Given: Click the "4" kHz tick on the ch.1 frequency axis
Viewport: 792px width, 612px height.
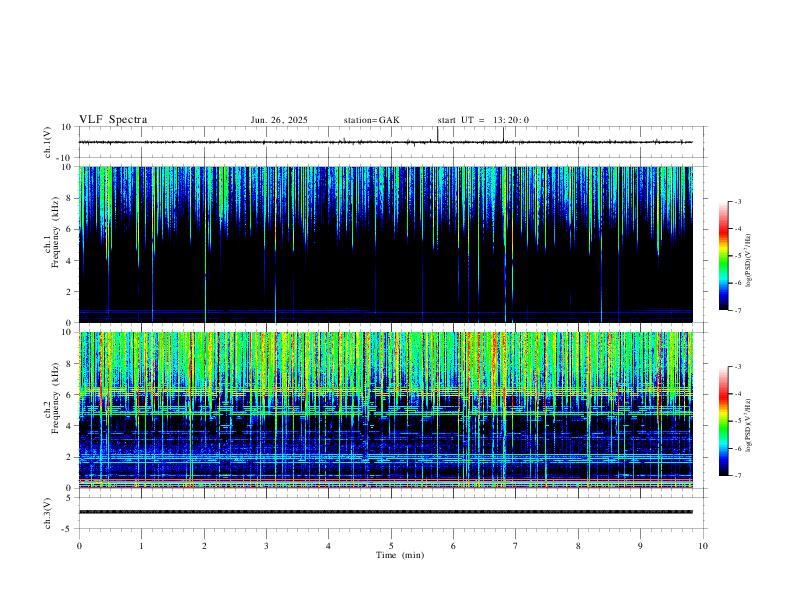Looking at the screenshot, I should [70, 261].
